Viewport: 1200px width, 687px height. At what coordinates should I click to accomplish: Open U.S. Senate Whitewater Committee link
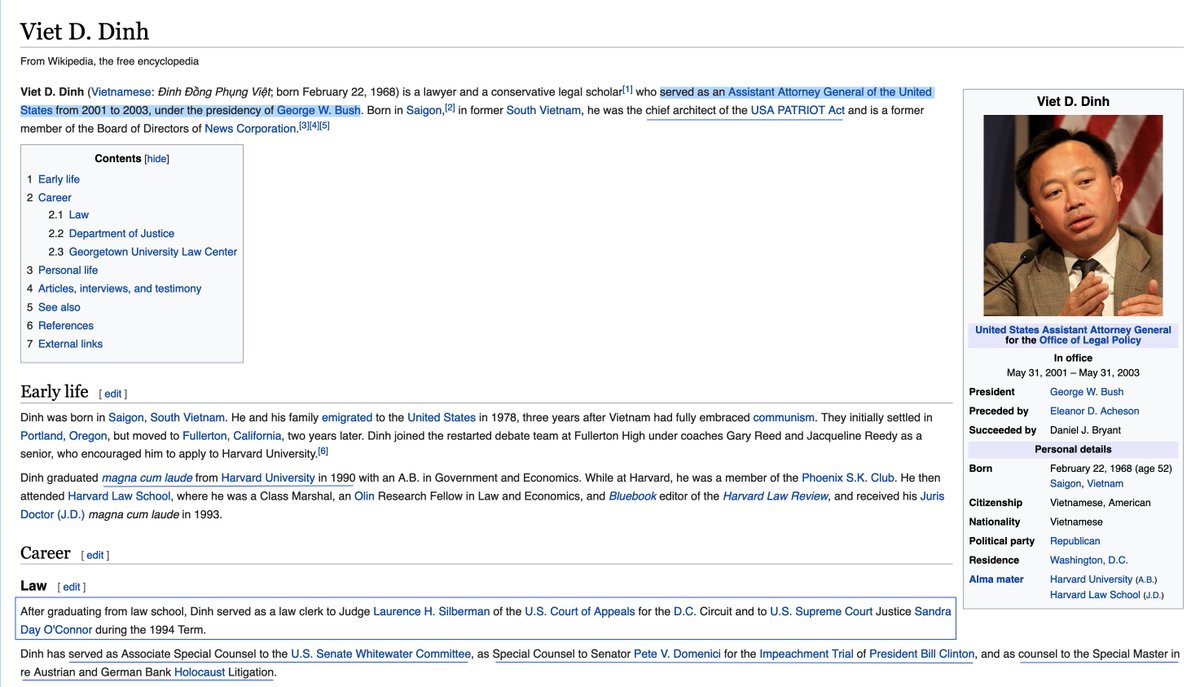pyautogui.click(x=381, y=654)
